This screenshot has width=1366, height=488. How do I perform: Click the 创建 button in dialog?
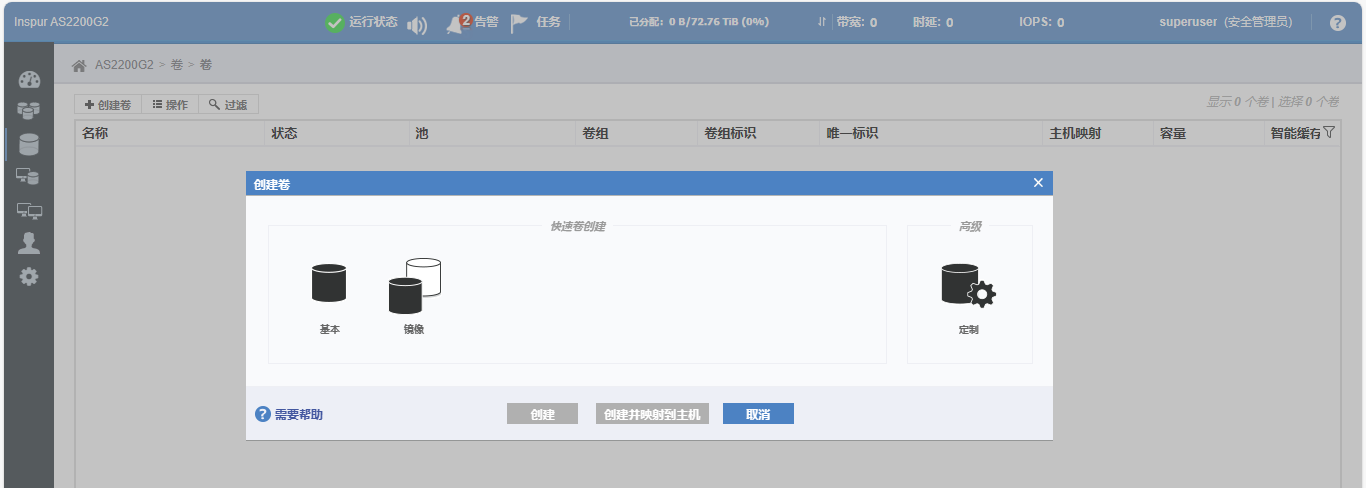[542, 414]
